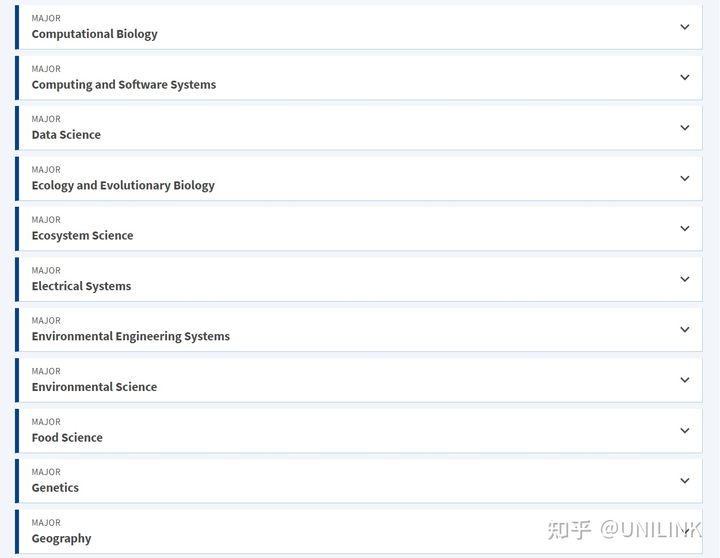Viewport: 720px width, 558px height.
Task: Expand the Computational Biology chevron
Action: [x=685, y=27]
